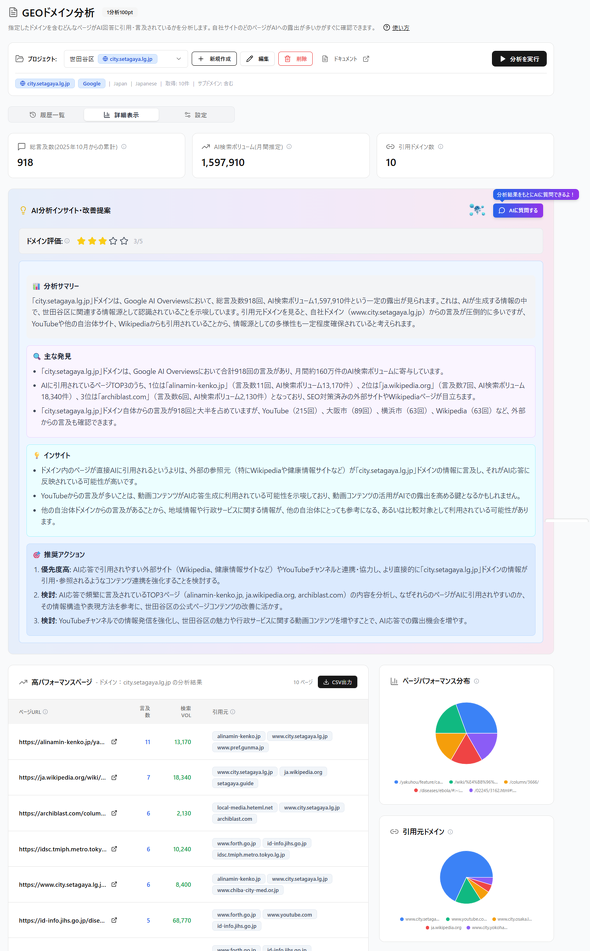Screen dimensions: 590x951
Task: Switch to the 履歴一覧 tab
Action: [47, 115]
